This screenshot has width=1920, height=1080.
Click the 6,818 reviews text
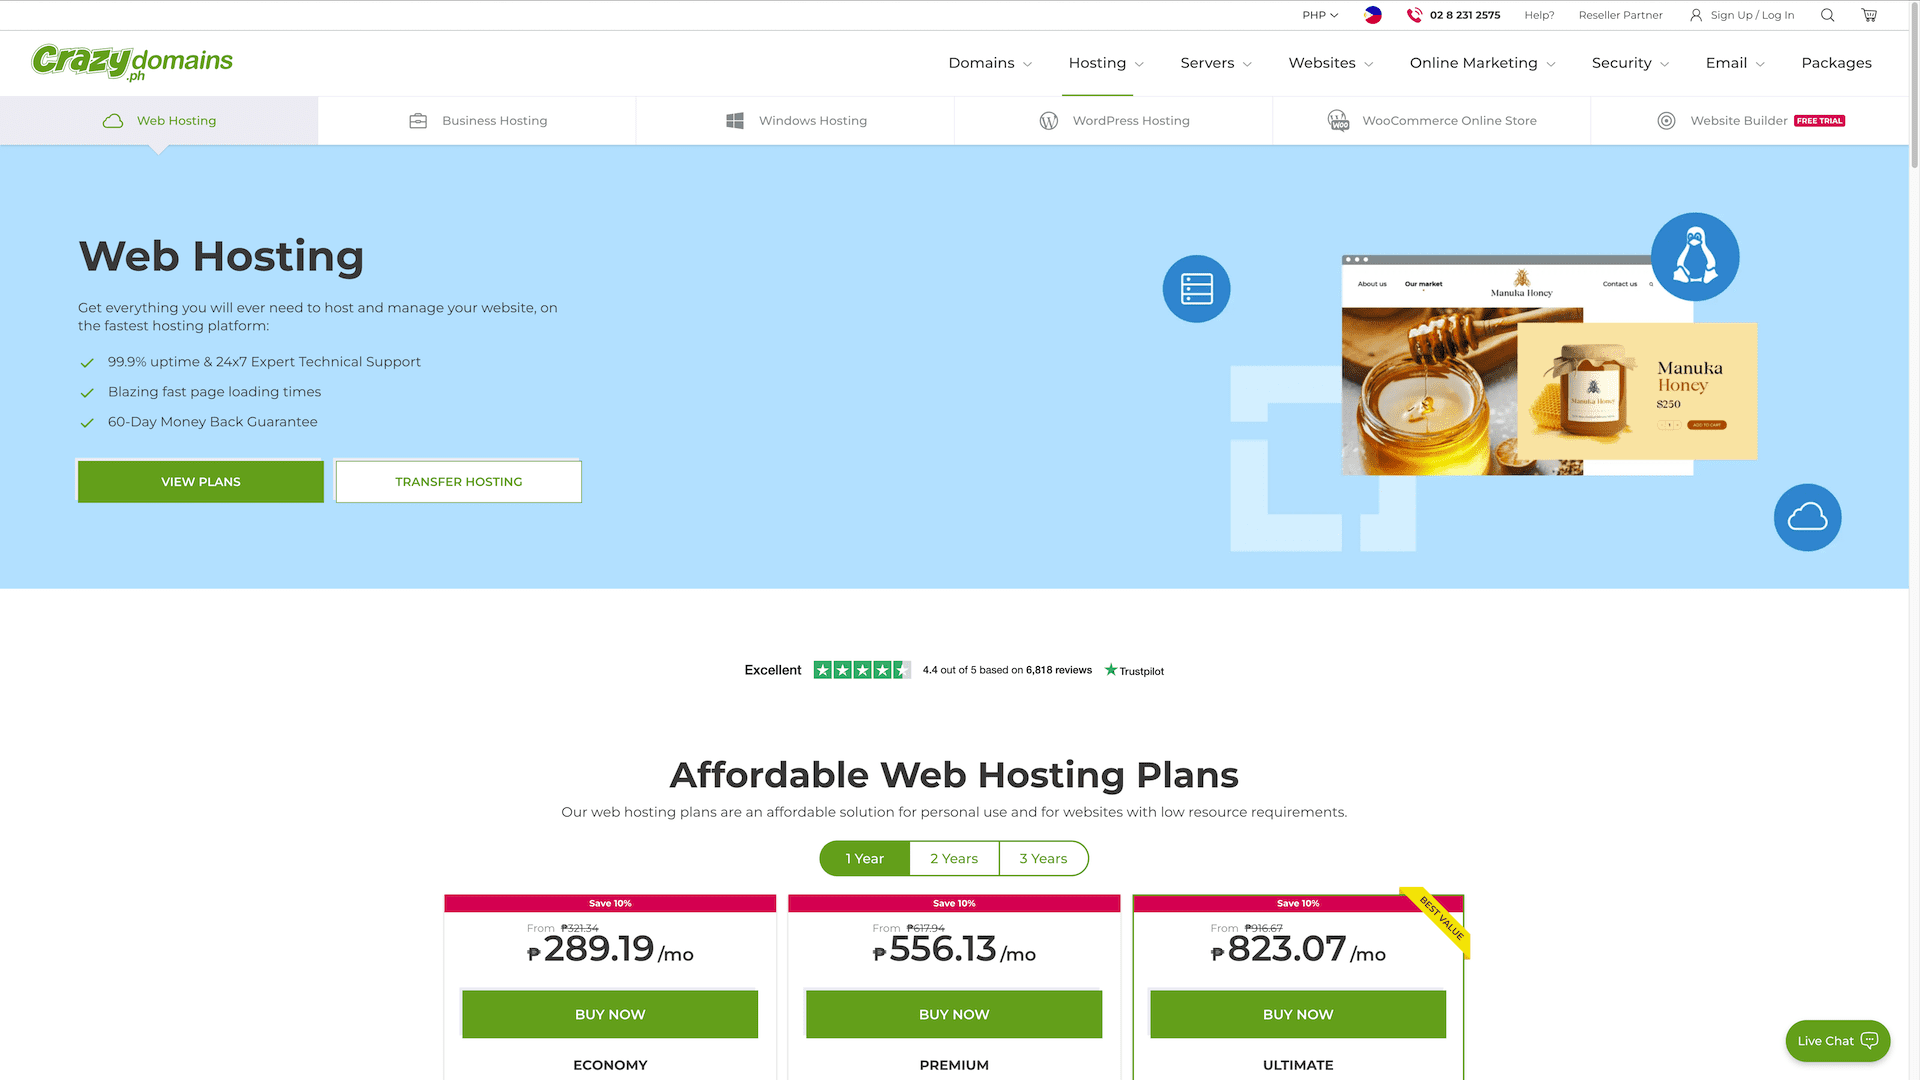click(1058, 670)
